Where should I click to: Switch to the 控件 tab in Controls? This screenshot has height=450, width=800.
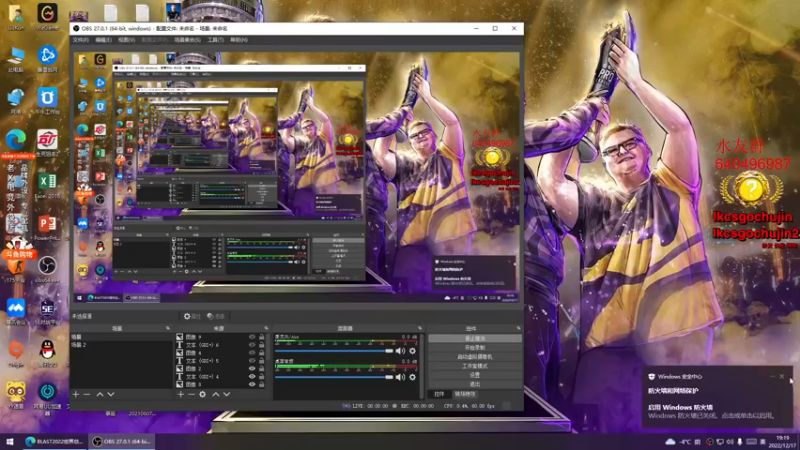coord(439,394)
